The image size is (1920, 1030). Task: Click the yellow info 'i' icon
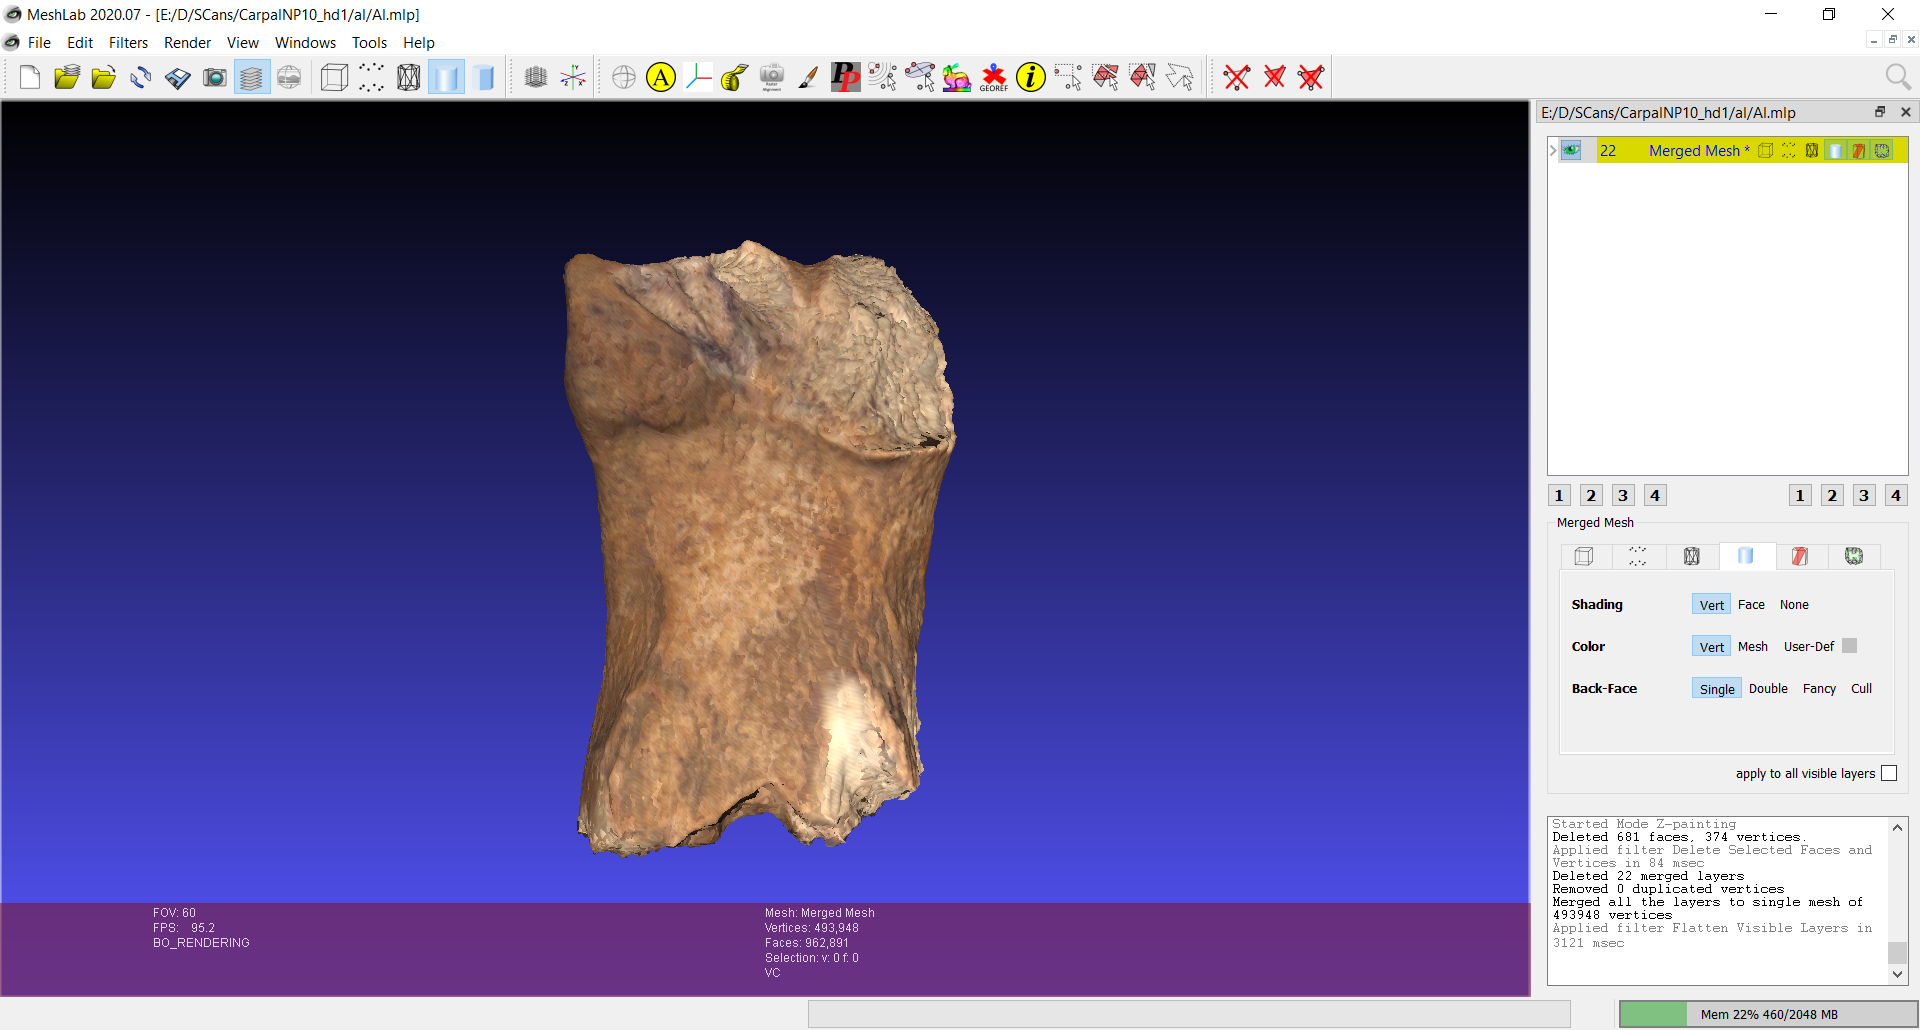[1030, 77]
